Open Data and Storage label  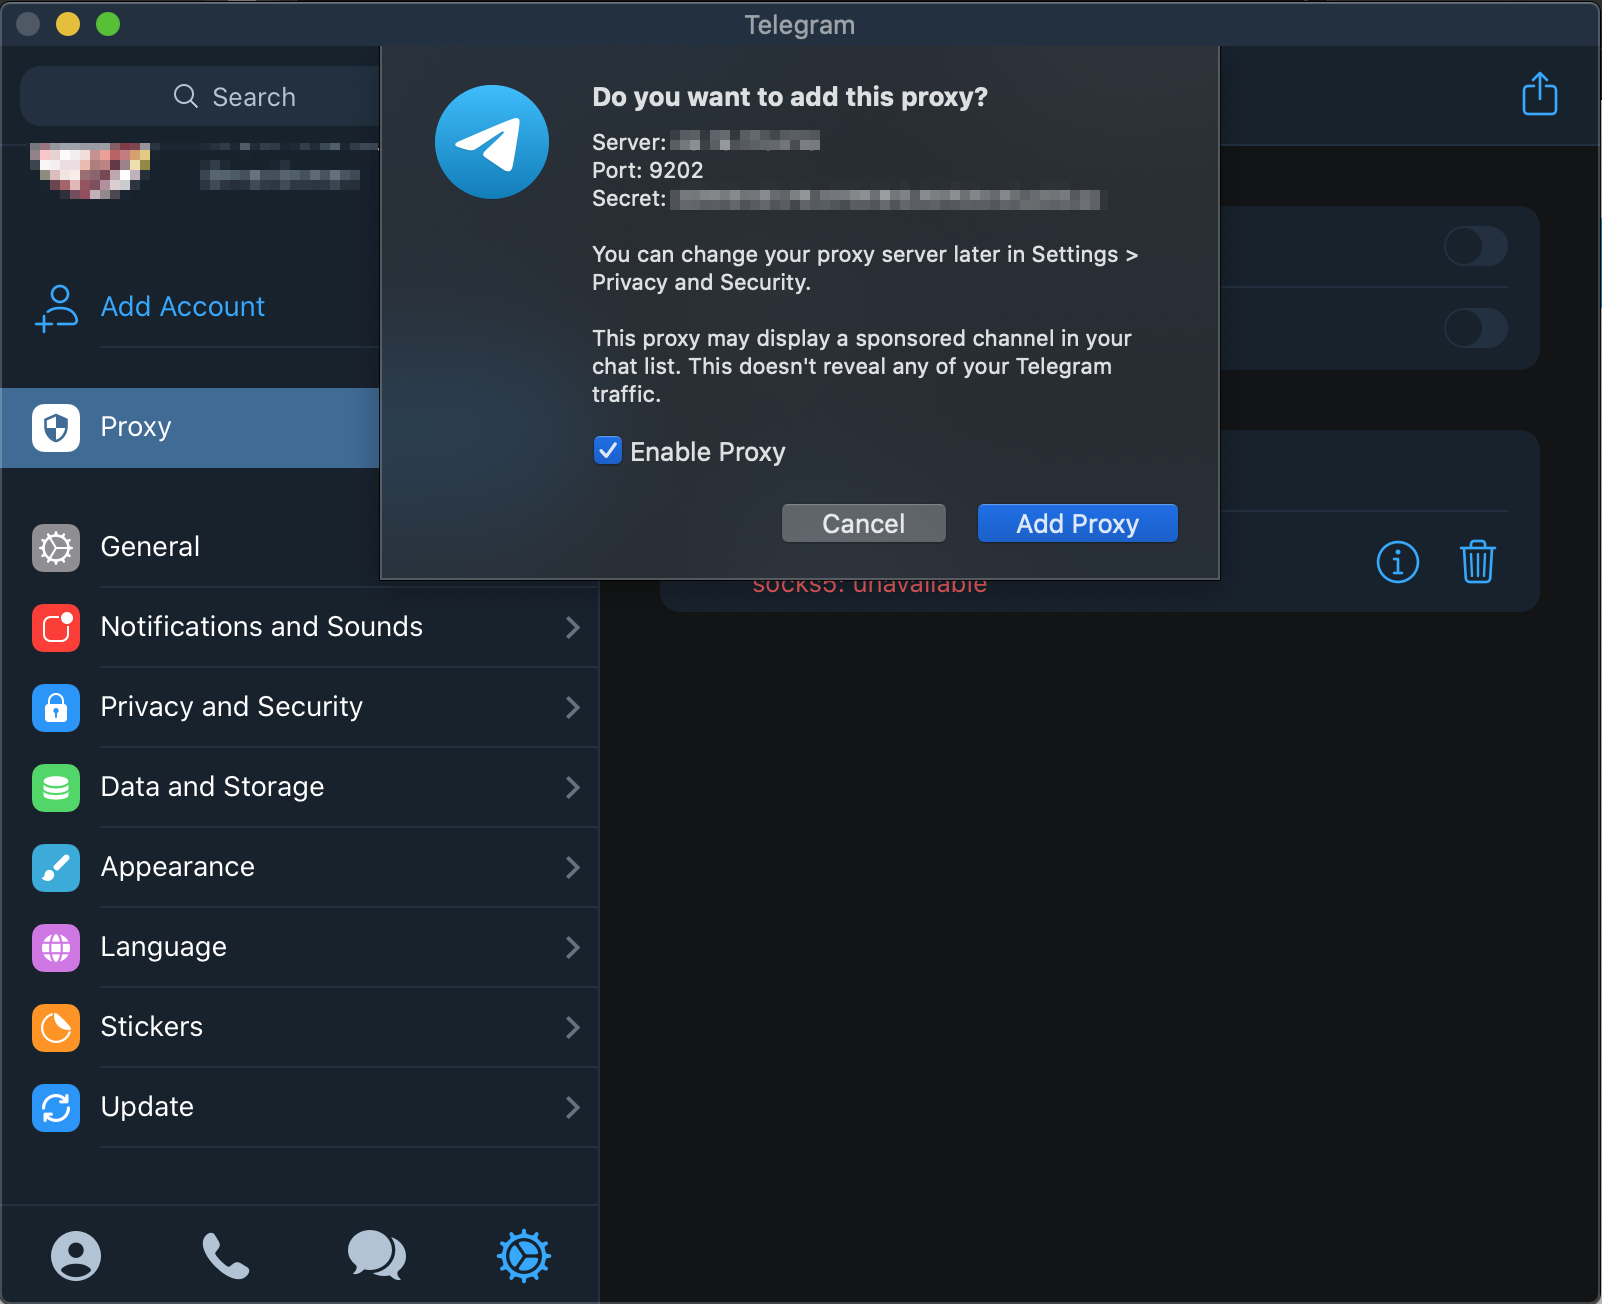pos(213,786)
